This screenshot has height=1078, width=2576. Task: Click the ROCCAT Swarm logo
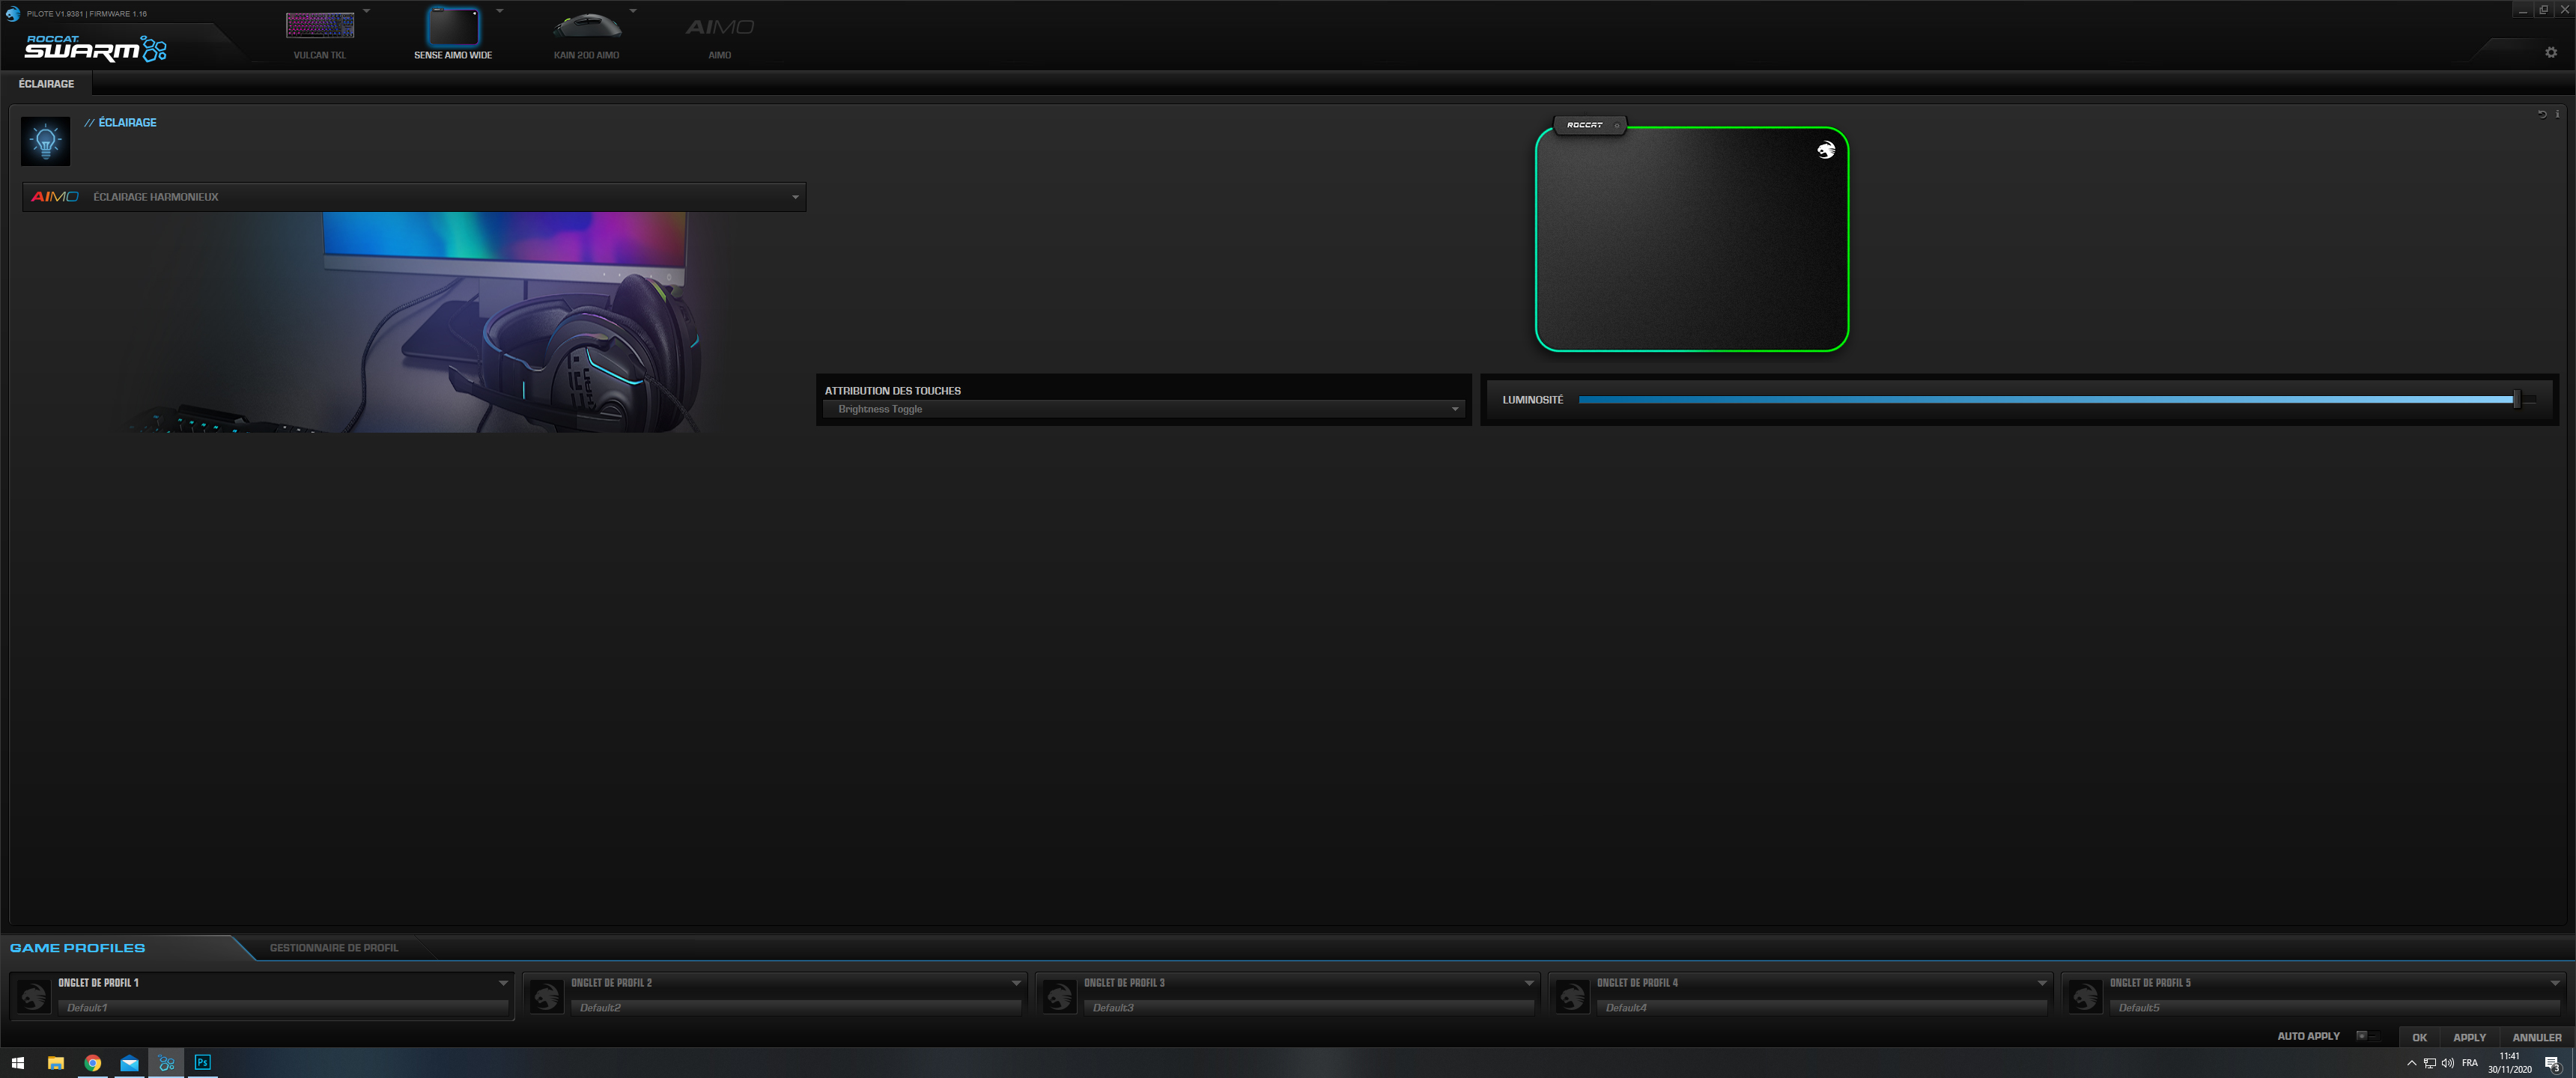point(90,47)
